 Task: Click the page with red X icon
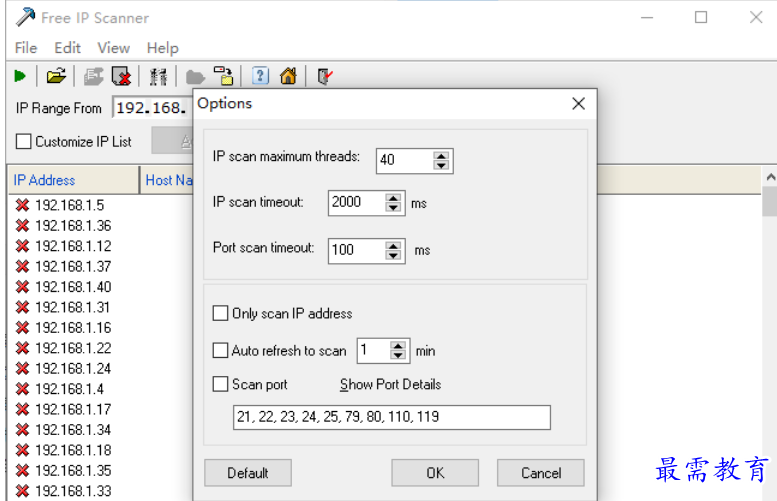tap(121, 76)
